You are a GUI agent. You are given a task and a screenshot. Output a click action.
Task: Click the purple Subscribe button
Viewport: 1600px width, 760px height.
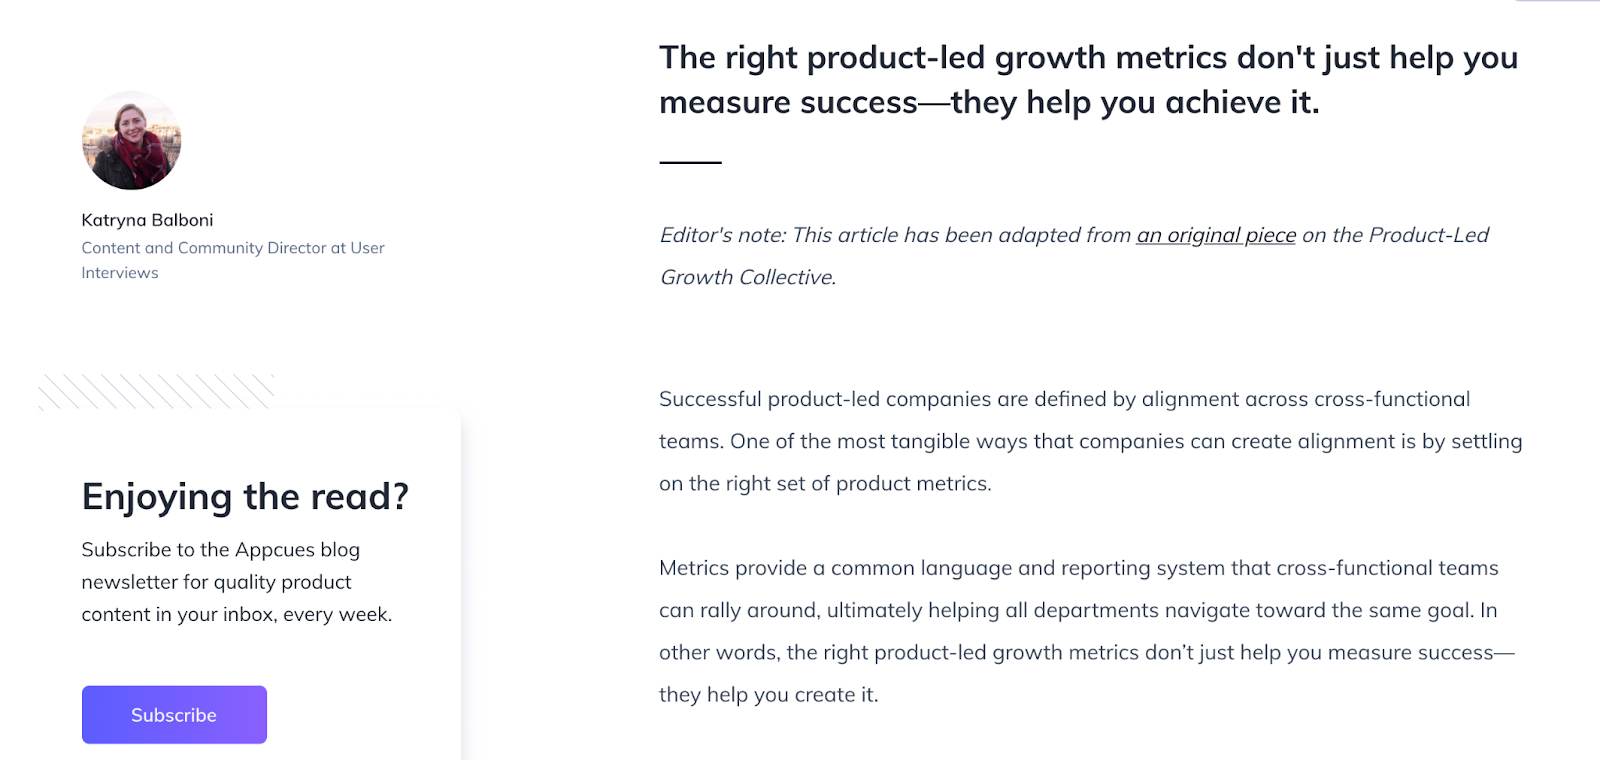(174, 714)
